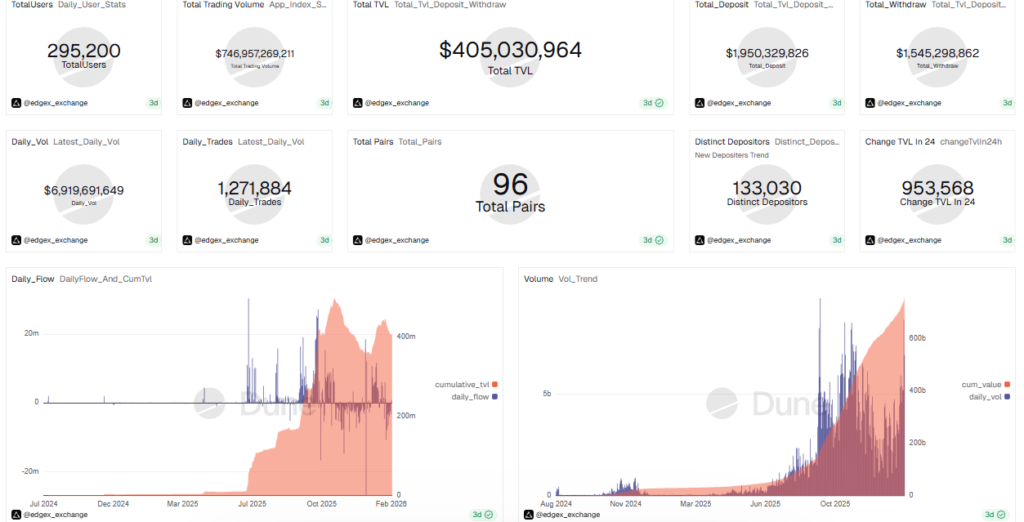Click the author avatar icon in Daily_Vol card

pyautogui.click(x=16, y=240)
